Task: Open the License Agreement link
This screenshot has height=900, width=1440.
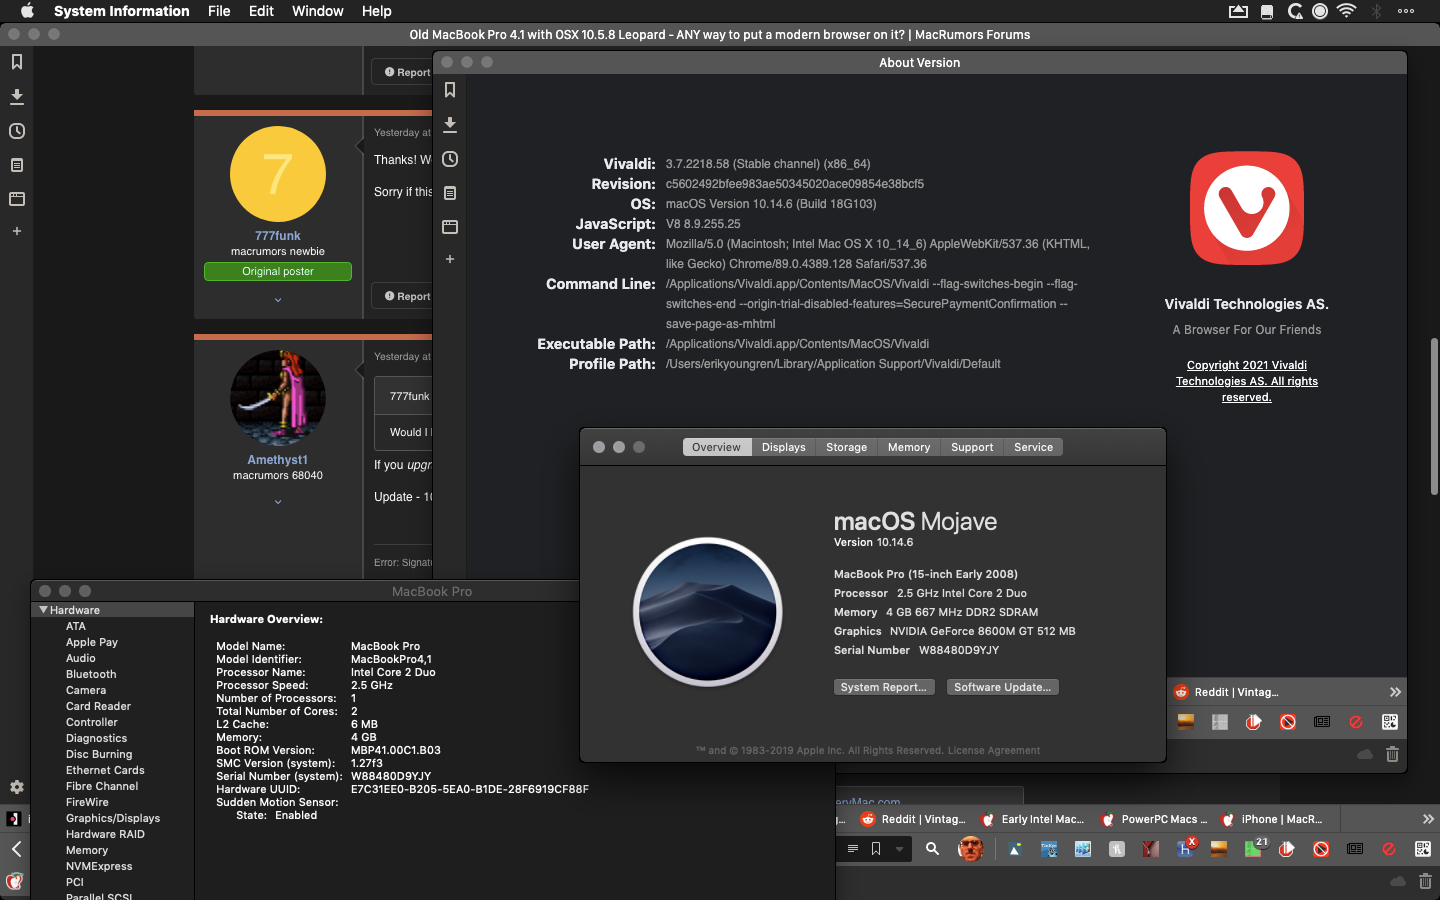Action: pos(993,750)
